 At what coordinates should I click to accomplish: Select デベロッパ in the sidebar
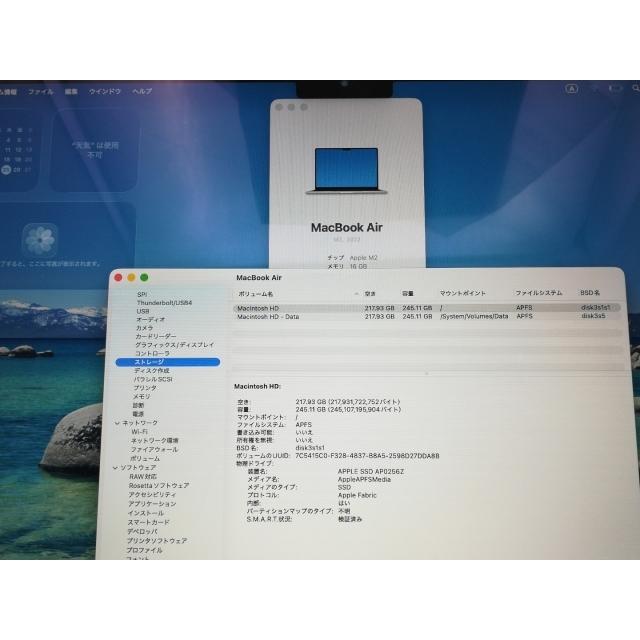click(x=142, y=532)
